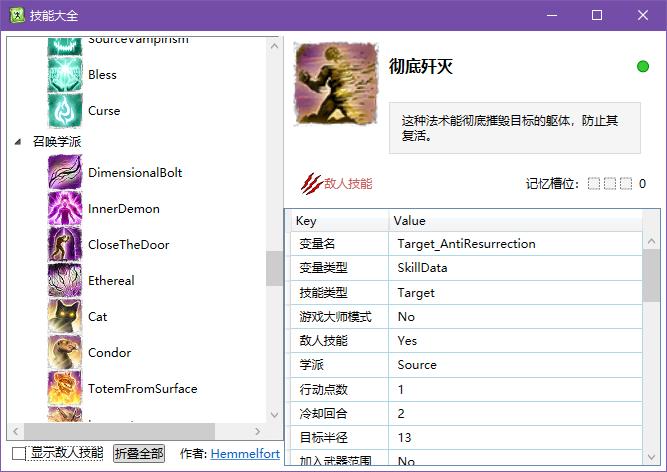
Task: Choose the CloseTheDoor skill icon
Action: click(65, 245)
